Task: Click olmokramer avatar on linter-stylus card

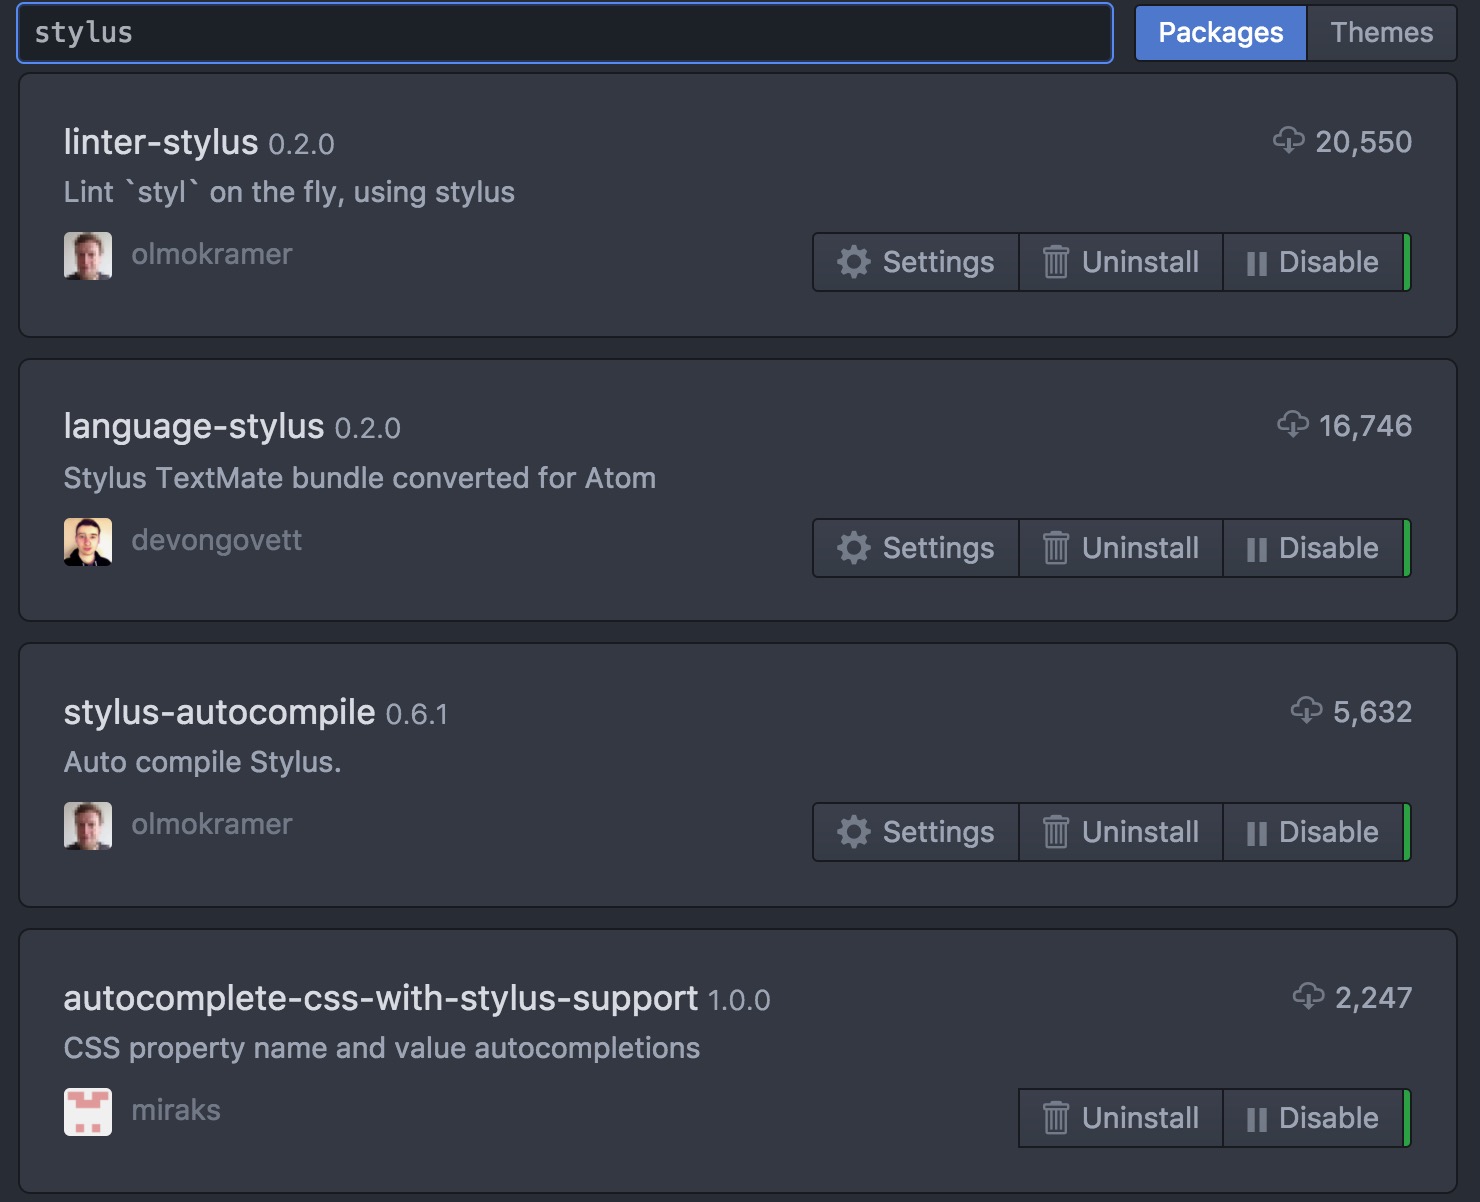Action: click(88, 256)
